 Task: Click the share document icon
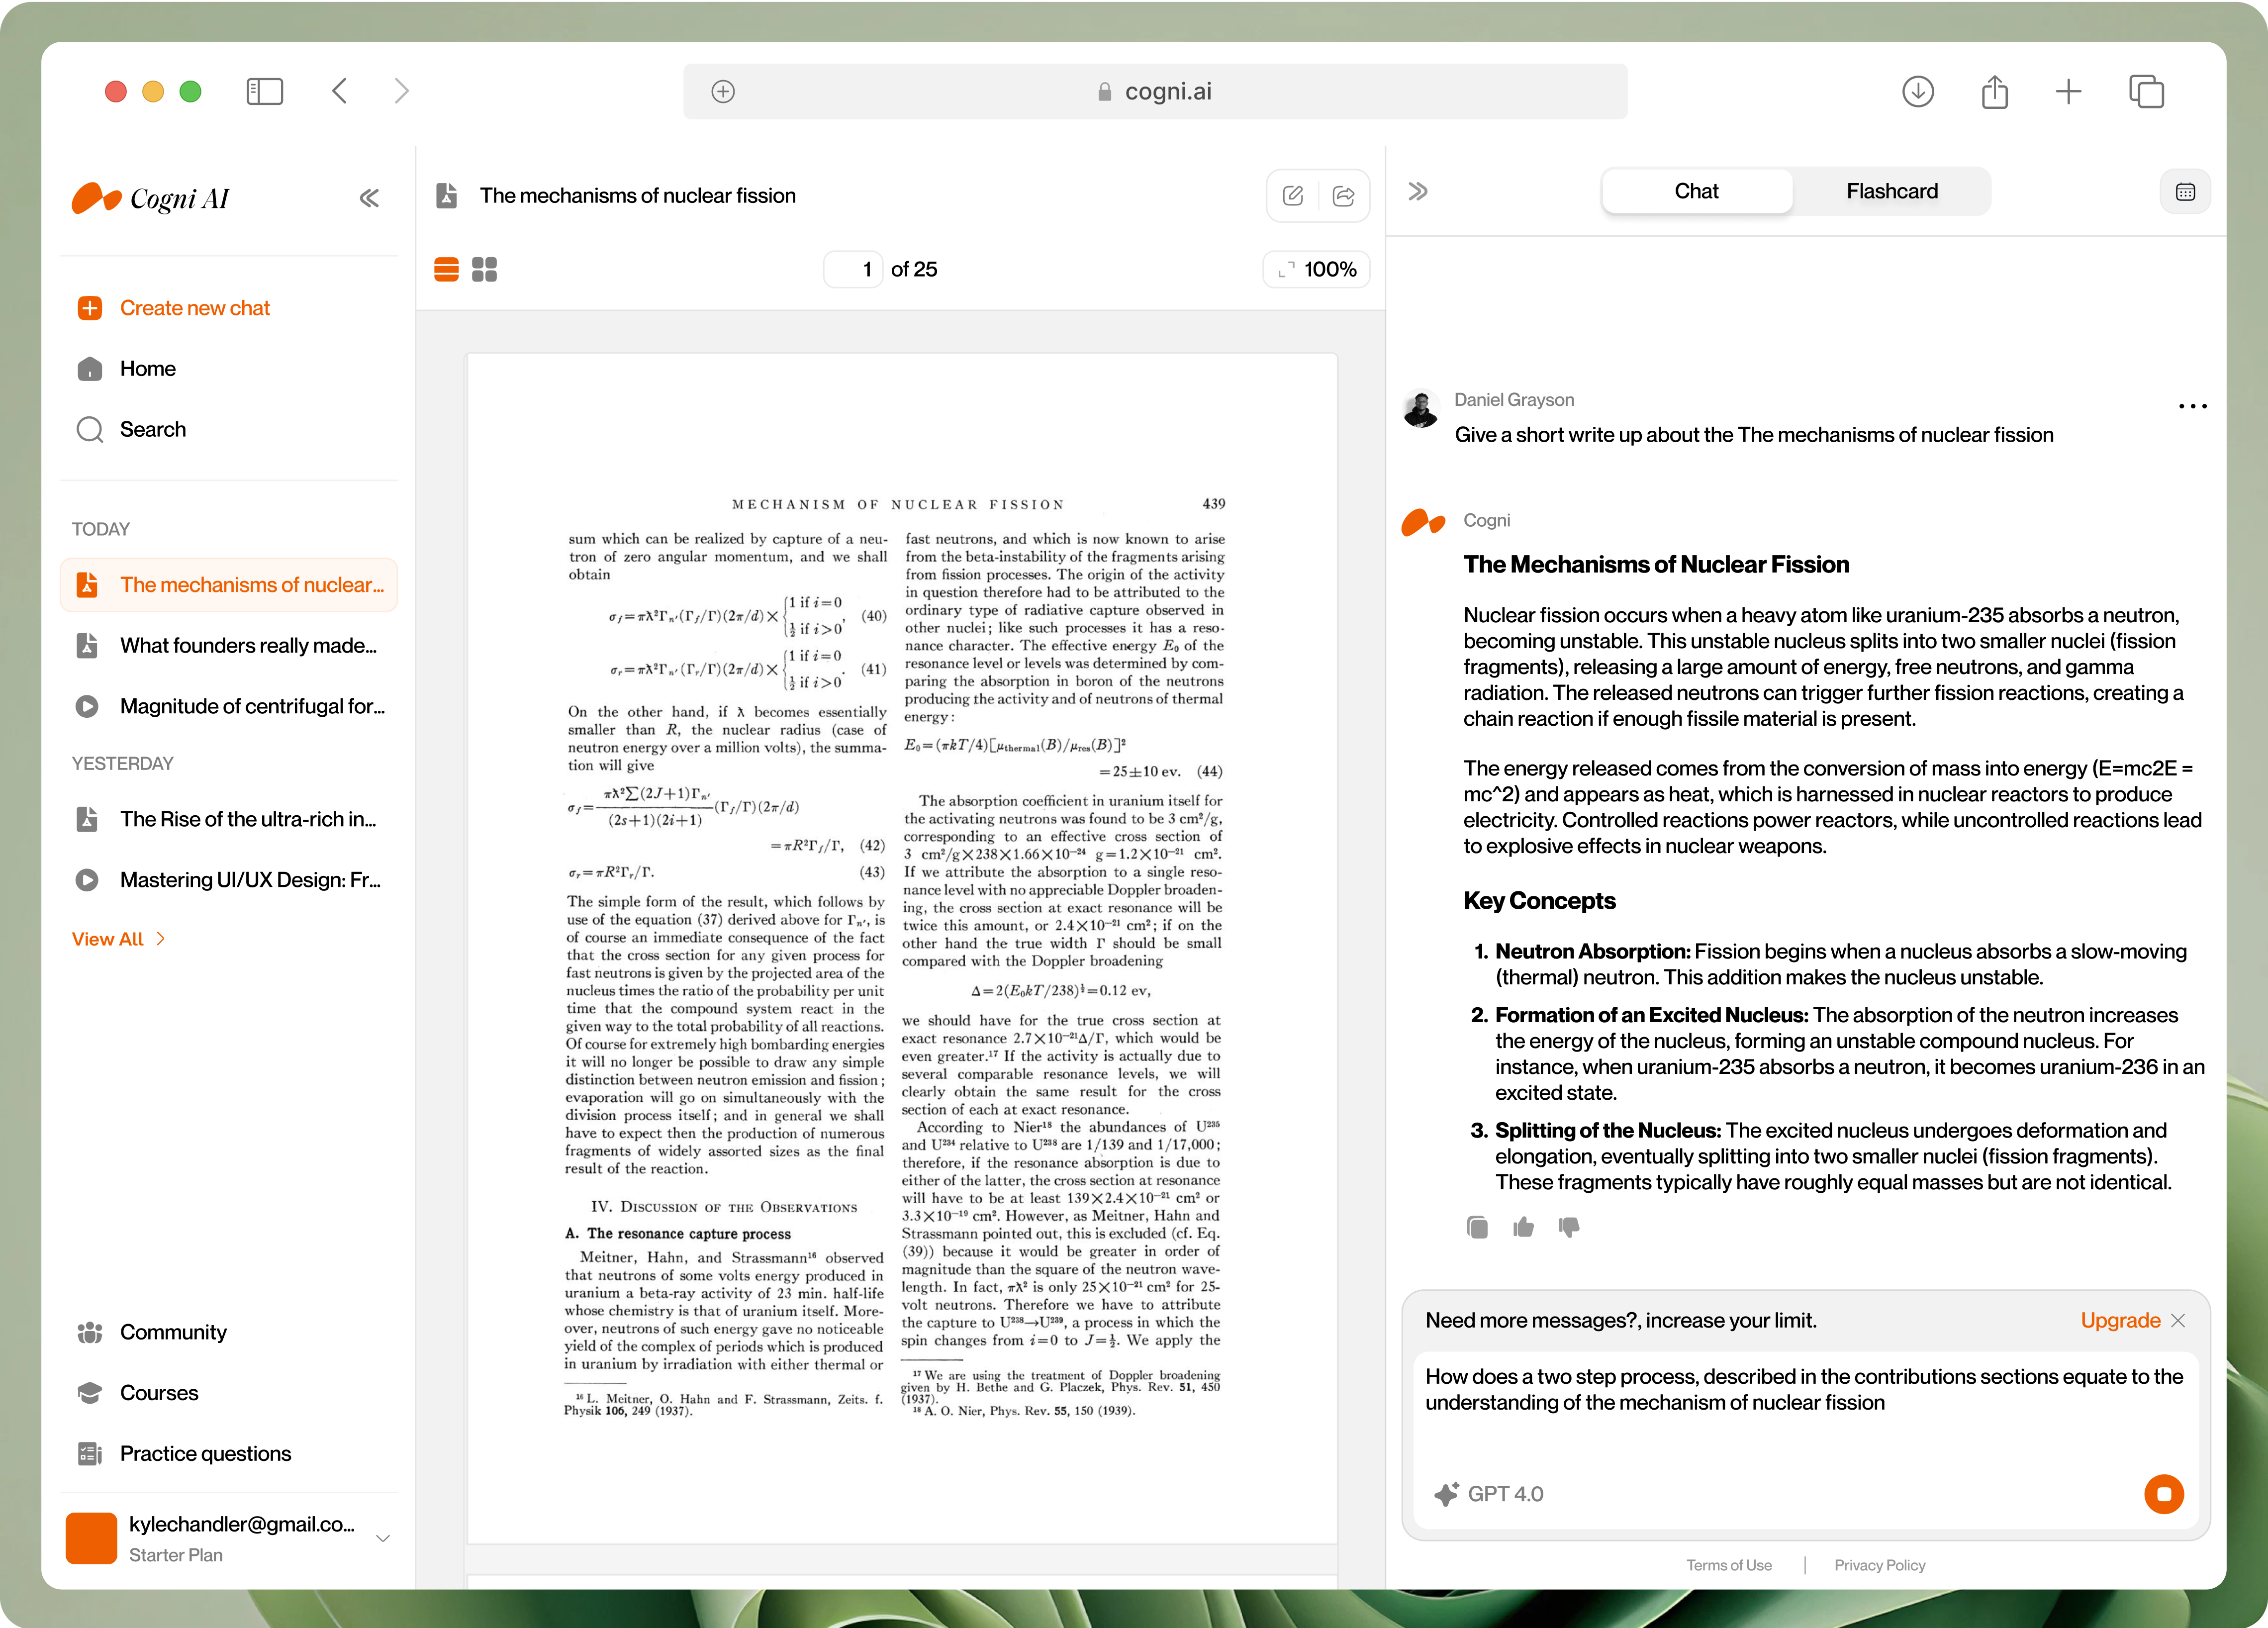[1344, 196]
